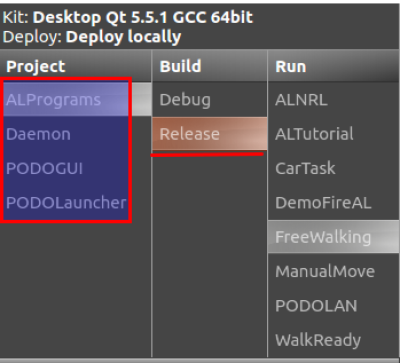The image size is (400, 363).
Task: Choose ALNRL run configuration
Action: tap(333, 99)
